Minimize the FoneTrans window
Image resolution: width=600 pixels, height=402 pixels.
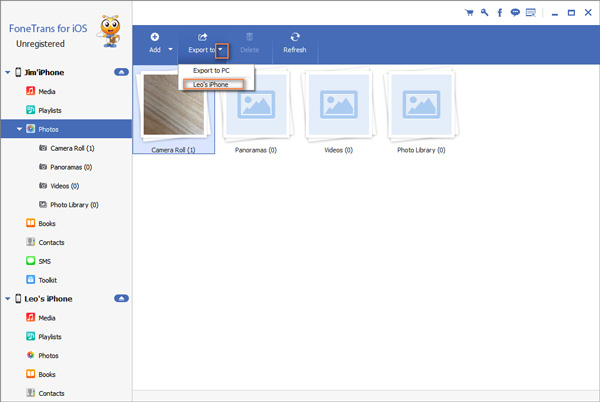(x=554, y=13)
